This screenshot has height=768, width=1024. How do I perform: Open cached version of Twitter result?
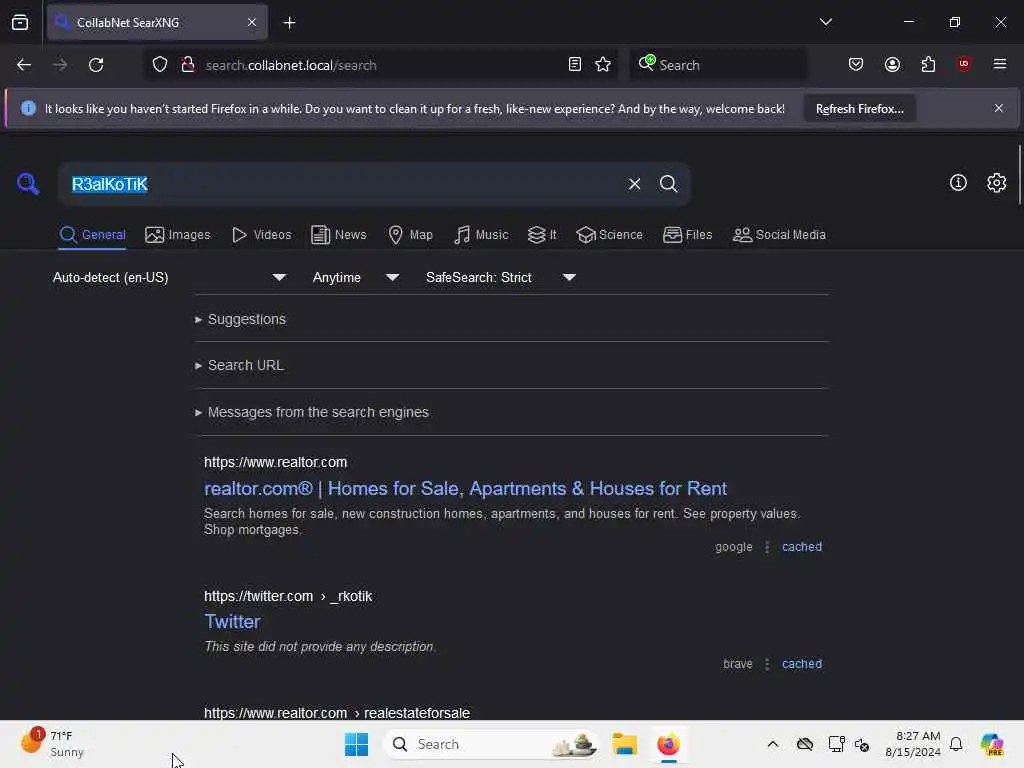click(x=802, y=664)
